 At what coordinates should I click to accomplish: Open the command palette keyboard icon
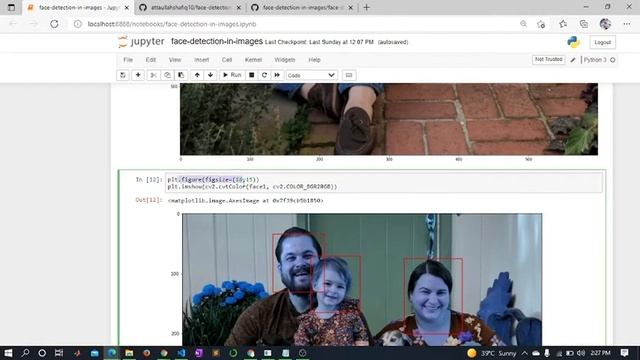point(349,75)
